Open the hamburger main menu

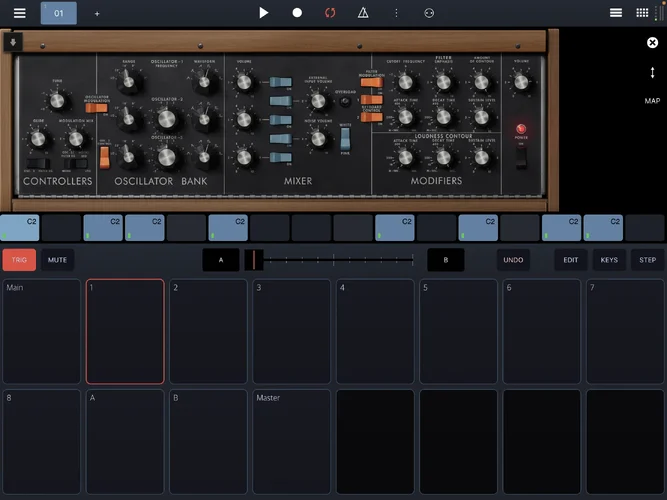point(20,13)
